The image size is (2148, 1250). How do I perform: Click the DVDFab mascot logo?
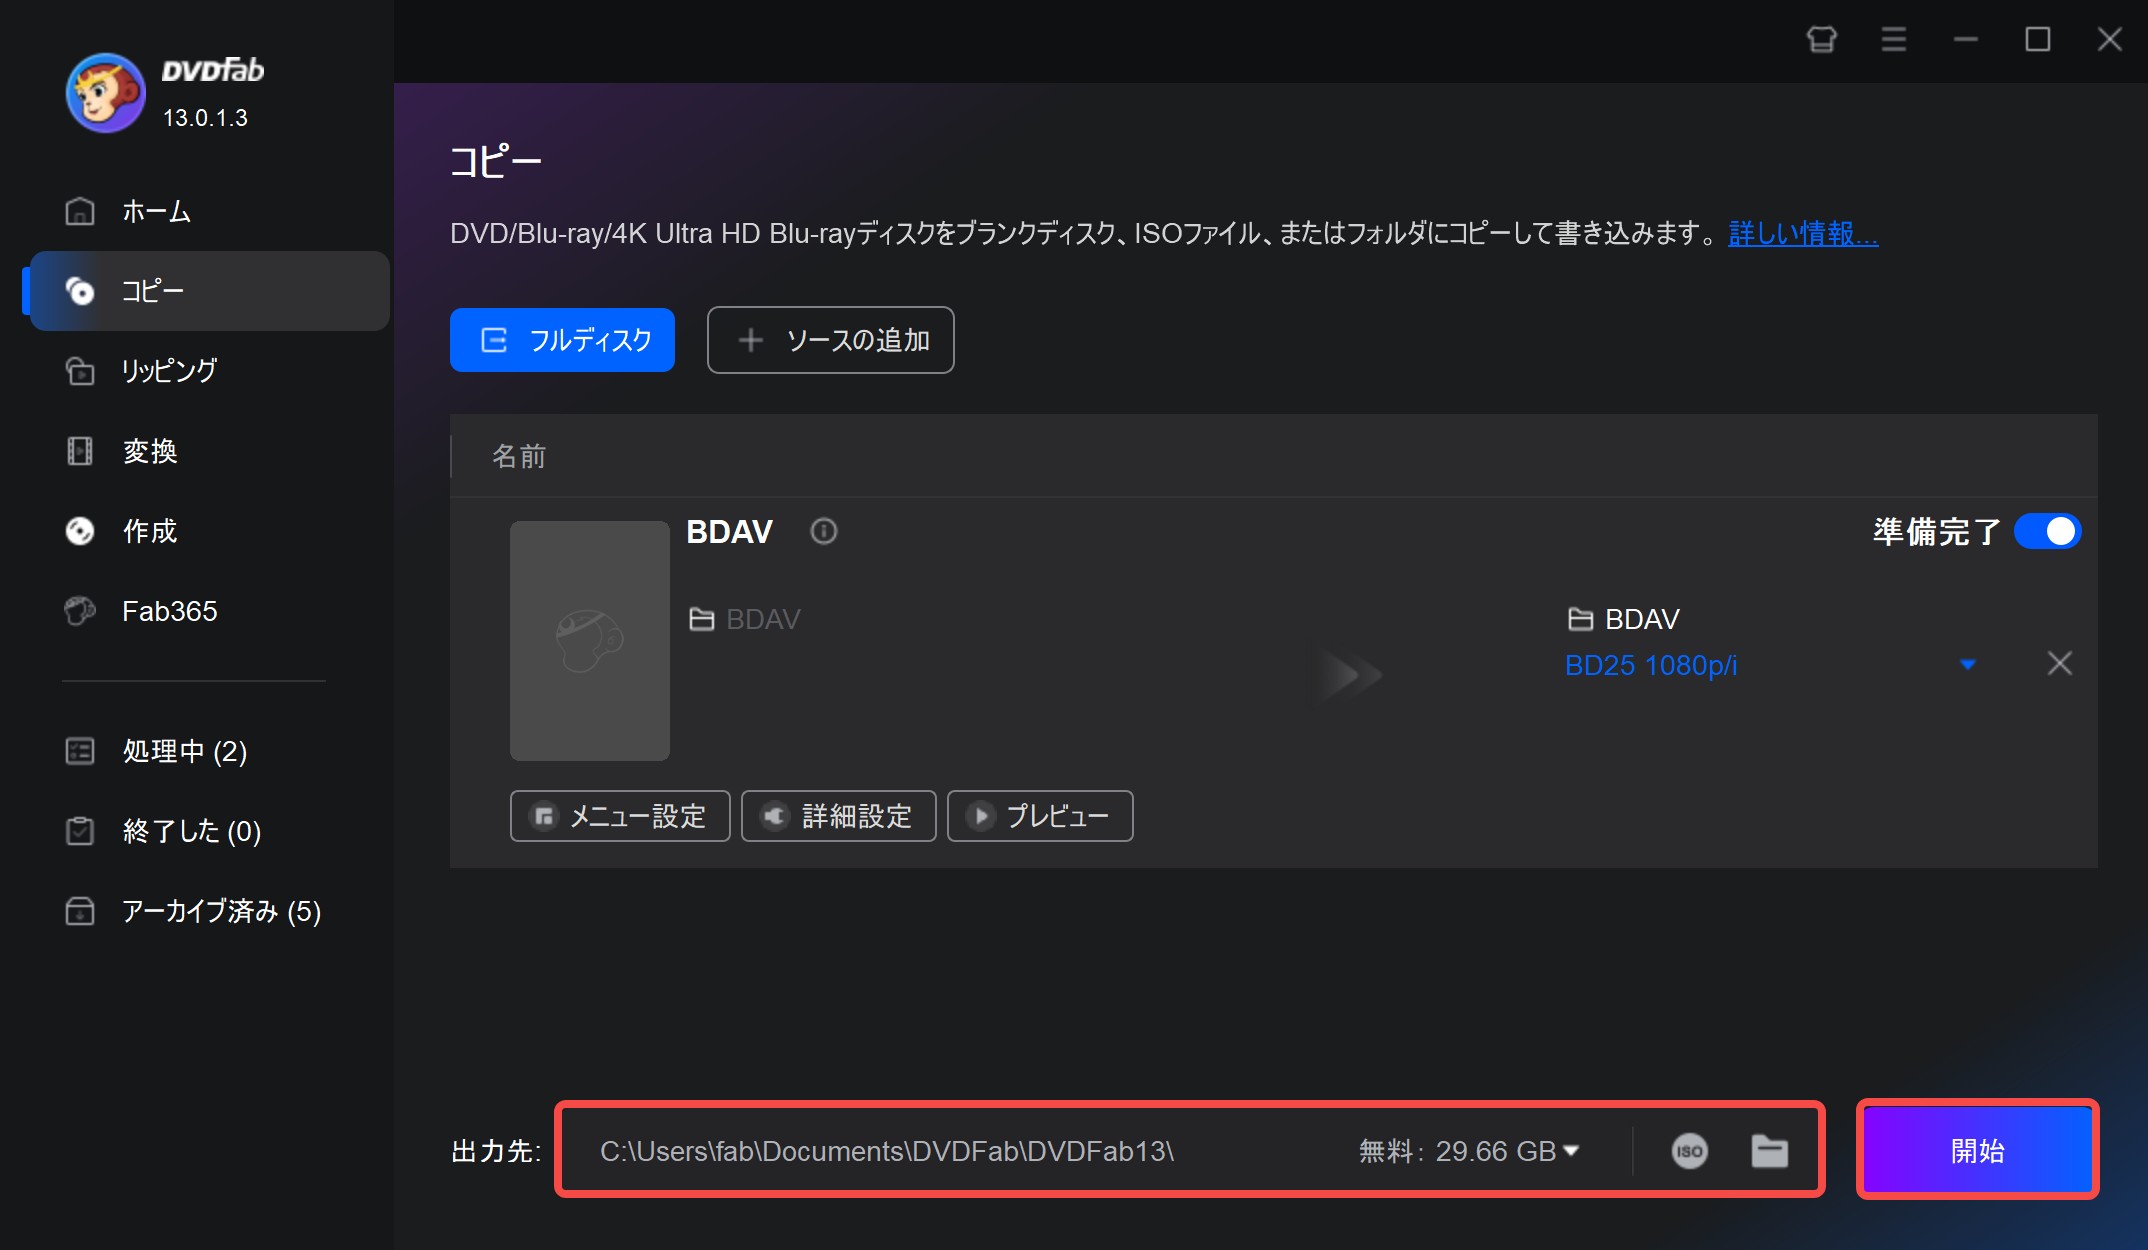point(106,93)
